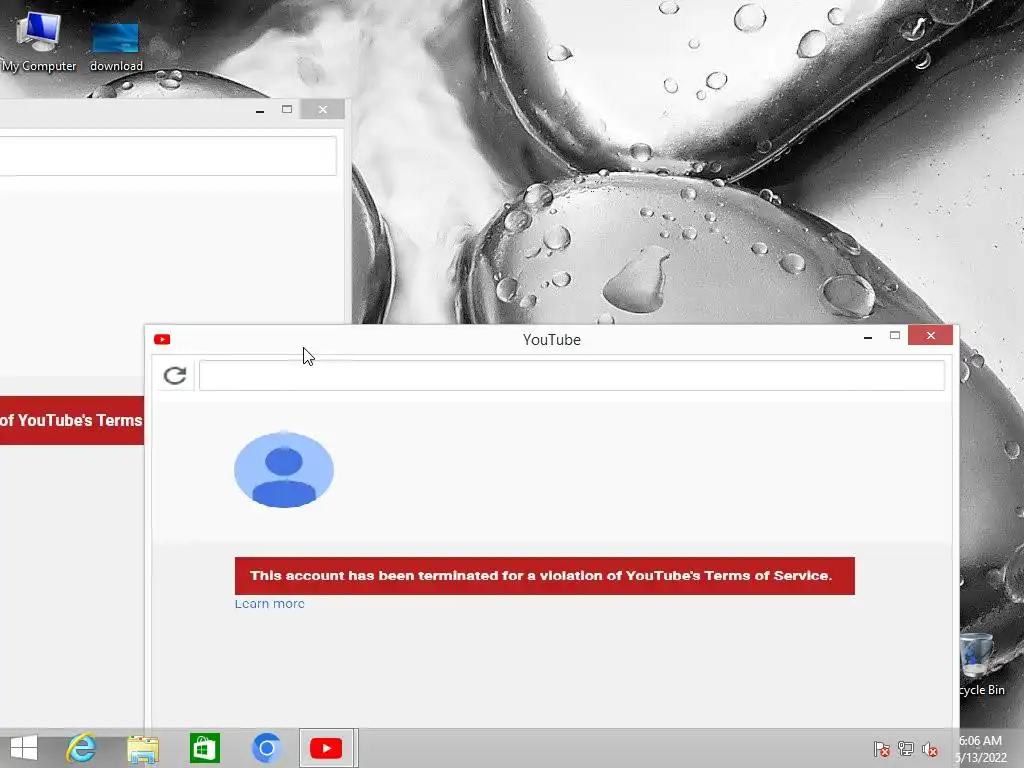Close the background window
The width and height of the screenshot is (1024, 768).
323,109
